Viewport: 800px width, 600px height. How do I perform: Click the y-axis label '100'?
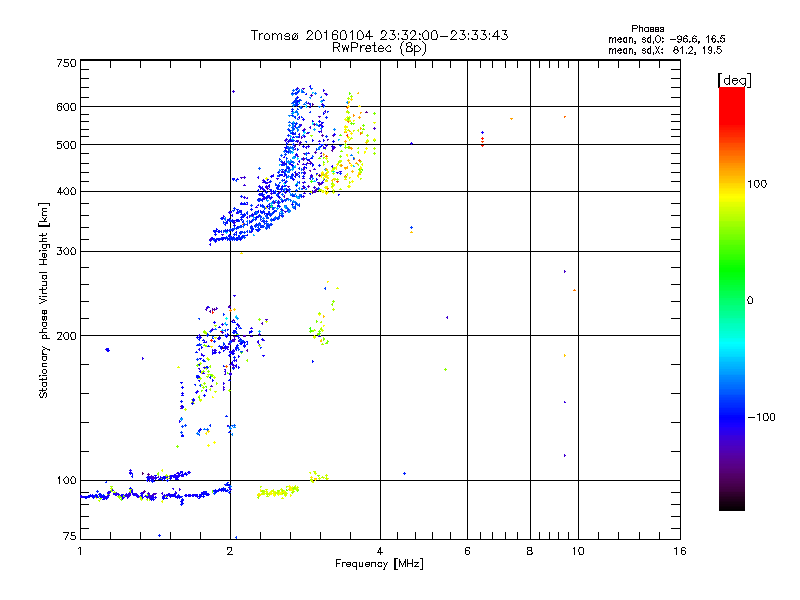[x=66, y=480]
